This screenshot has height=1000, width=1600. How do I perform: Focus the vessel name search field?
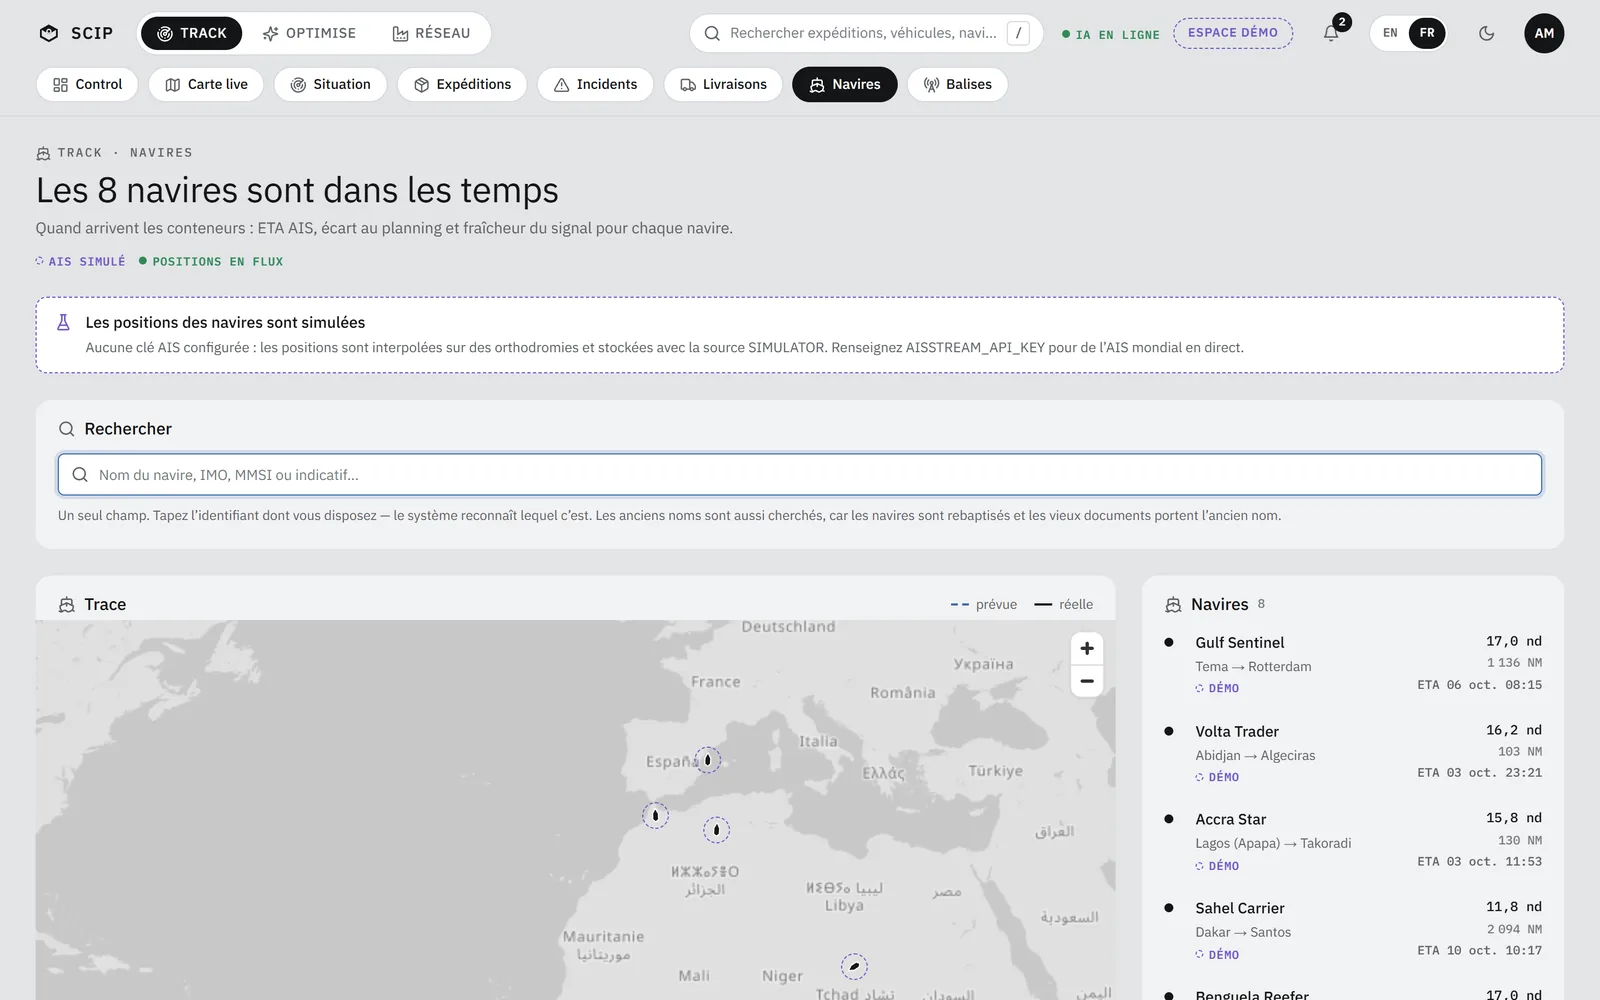(x=800, y=475)
